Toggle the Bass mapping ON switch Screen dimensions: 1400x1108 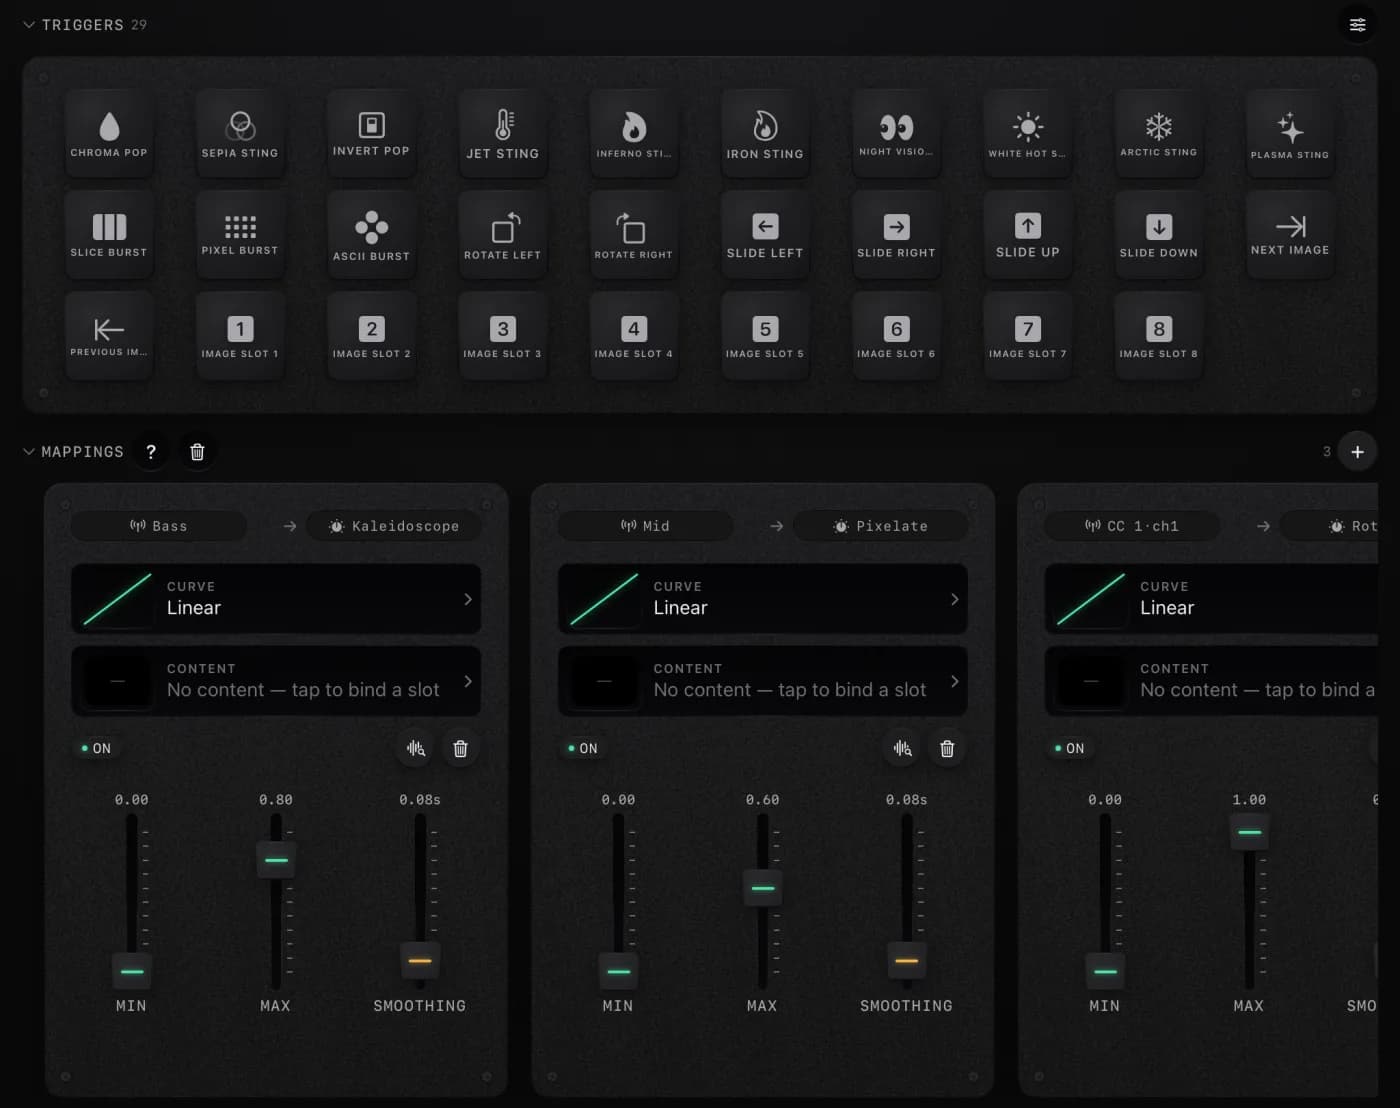96,748
